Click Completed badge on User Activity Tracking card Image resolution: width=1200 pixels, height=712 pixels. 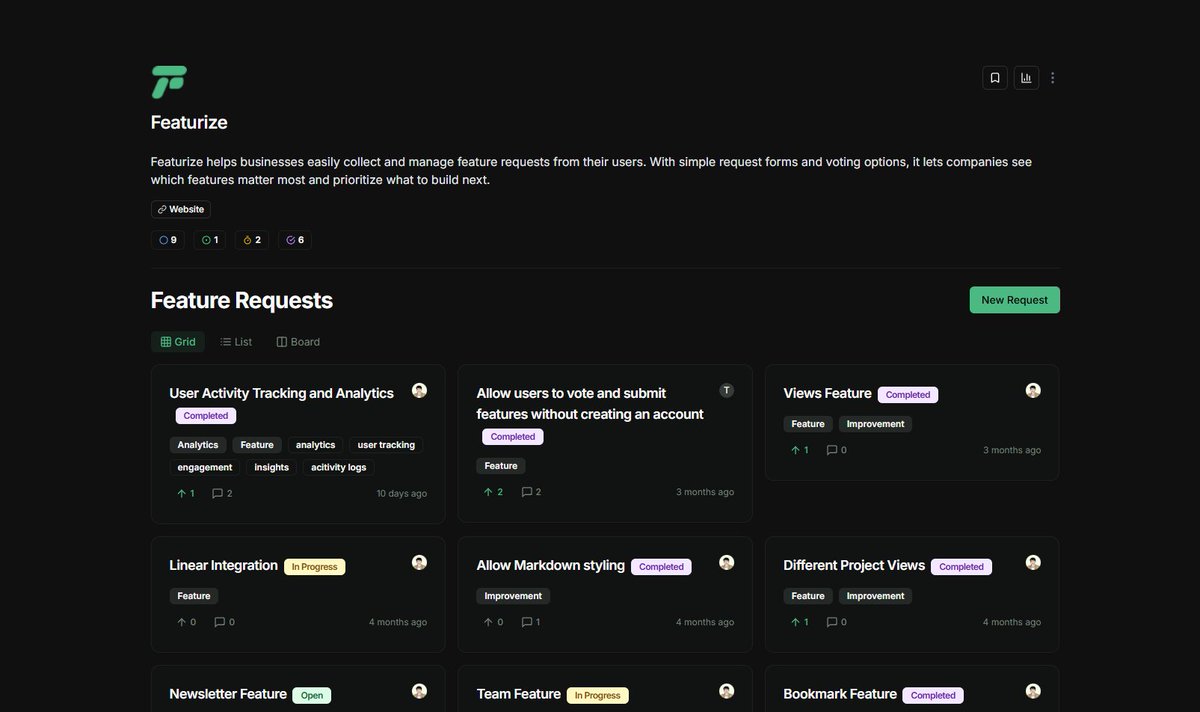tap(206, 416)
